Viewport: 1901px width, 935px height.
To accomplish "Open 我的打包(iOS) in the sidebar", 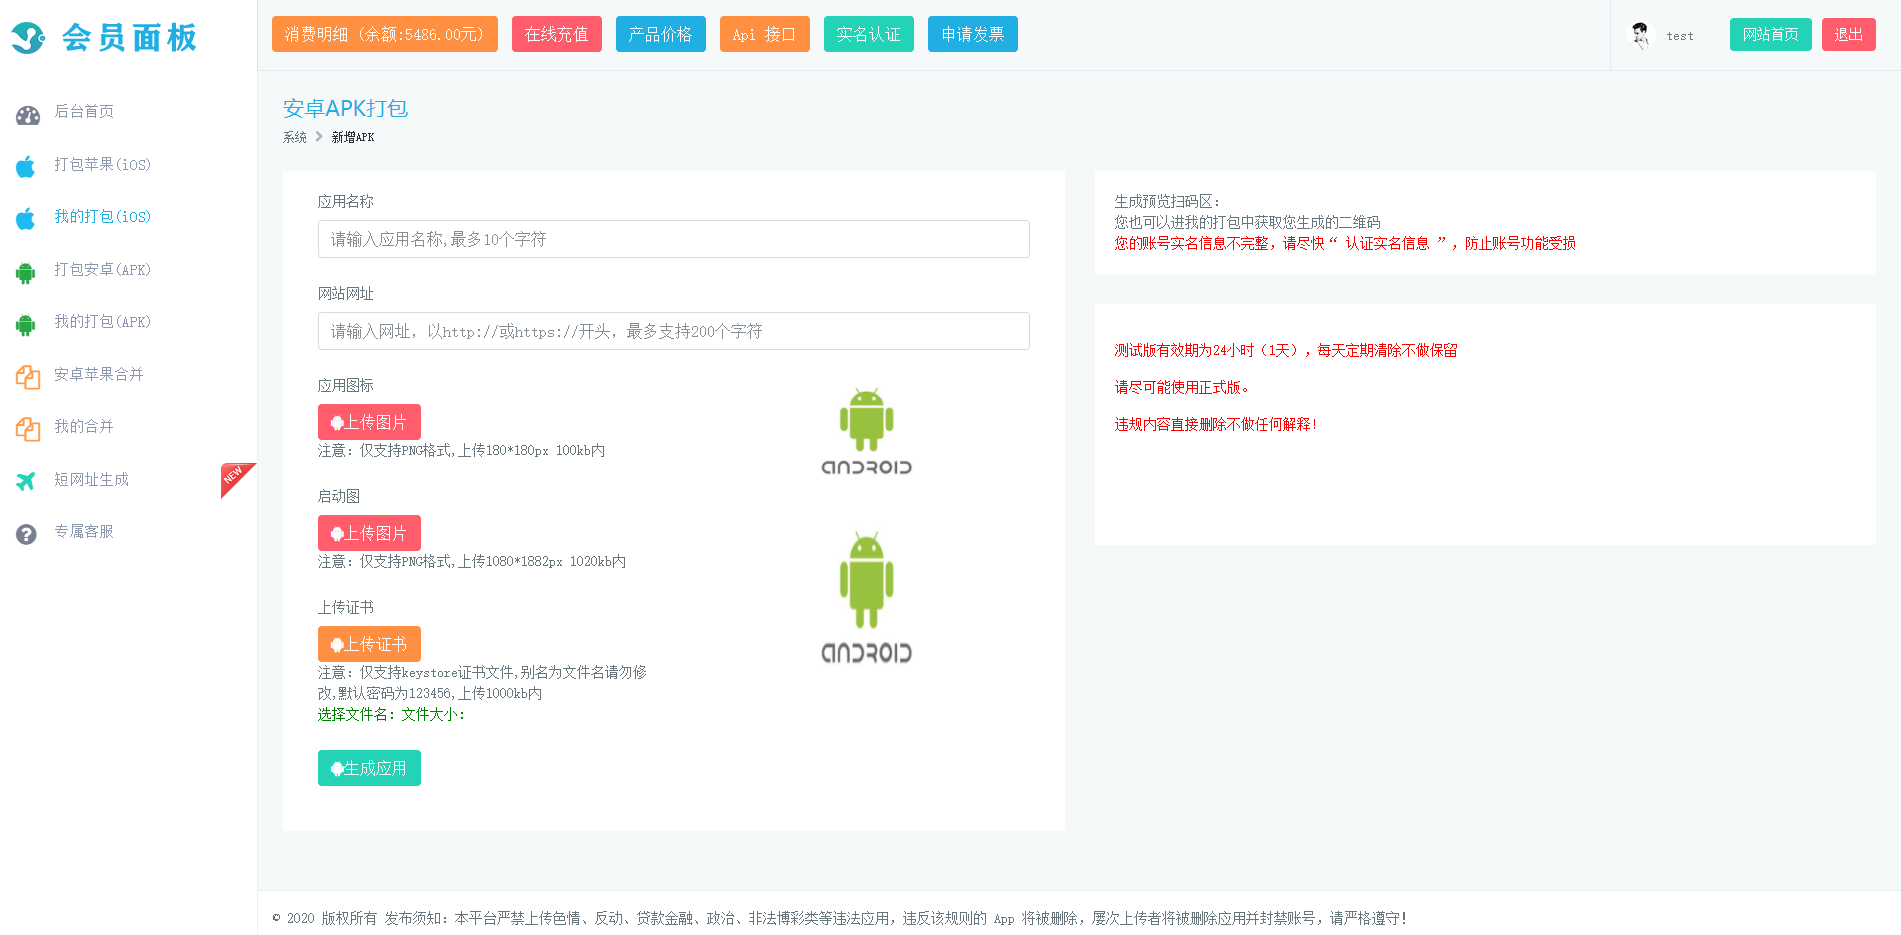I will [102, 217].
